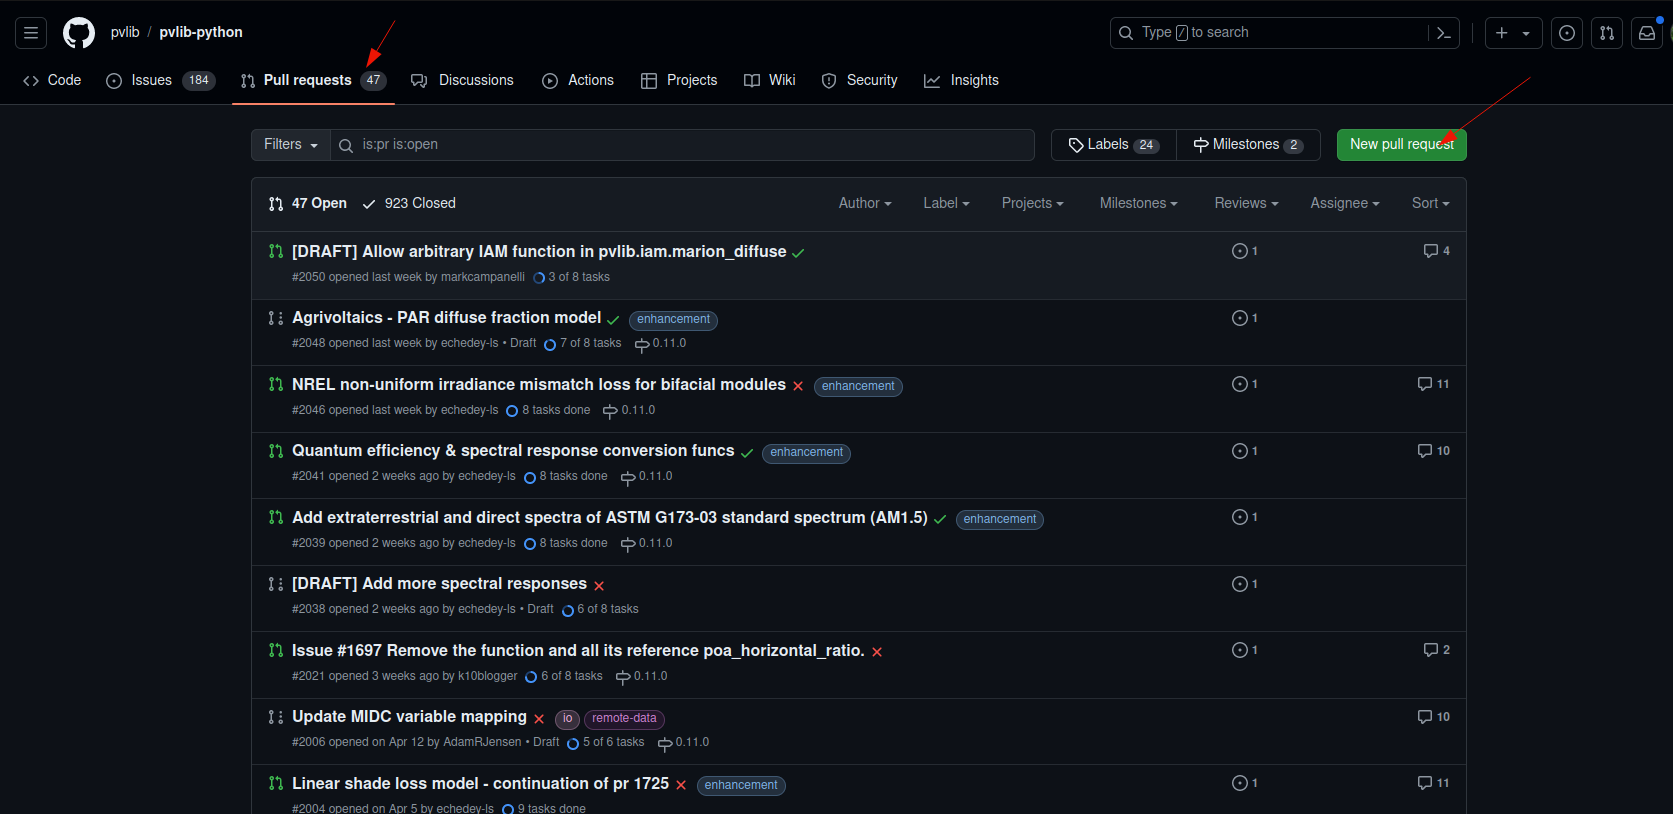The height and width of the screenshot is (814, 1673).
Task: Open PR Quantum efficiency & spectral response conversion funcs
Action: (513, 451)
